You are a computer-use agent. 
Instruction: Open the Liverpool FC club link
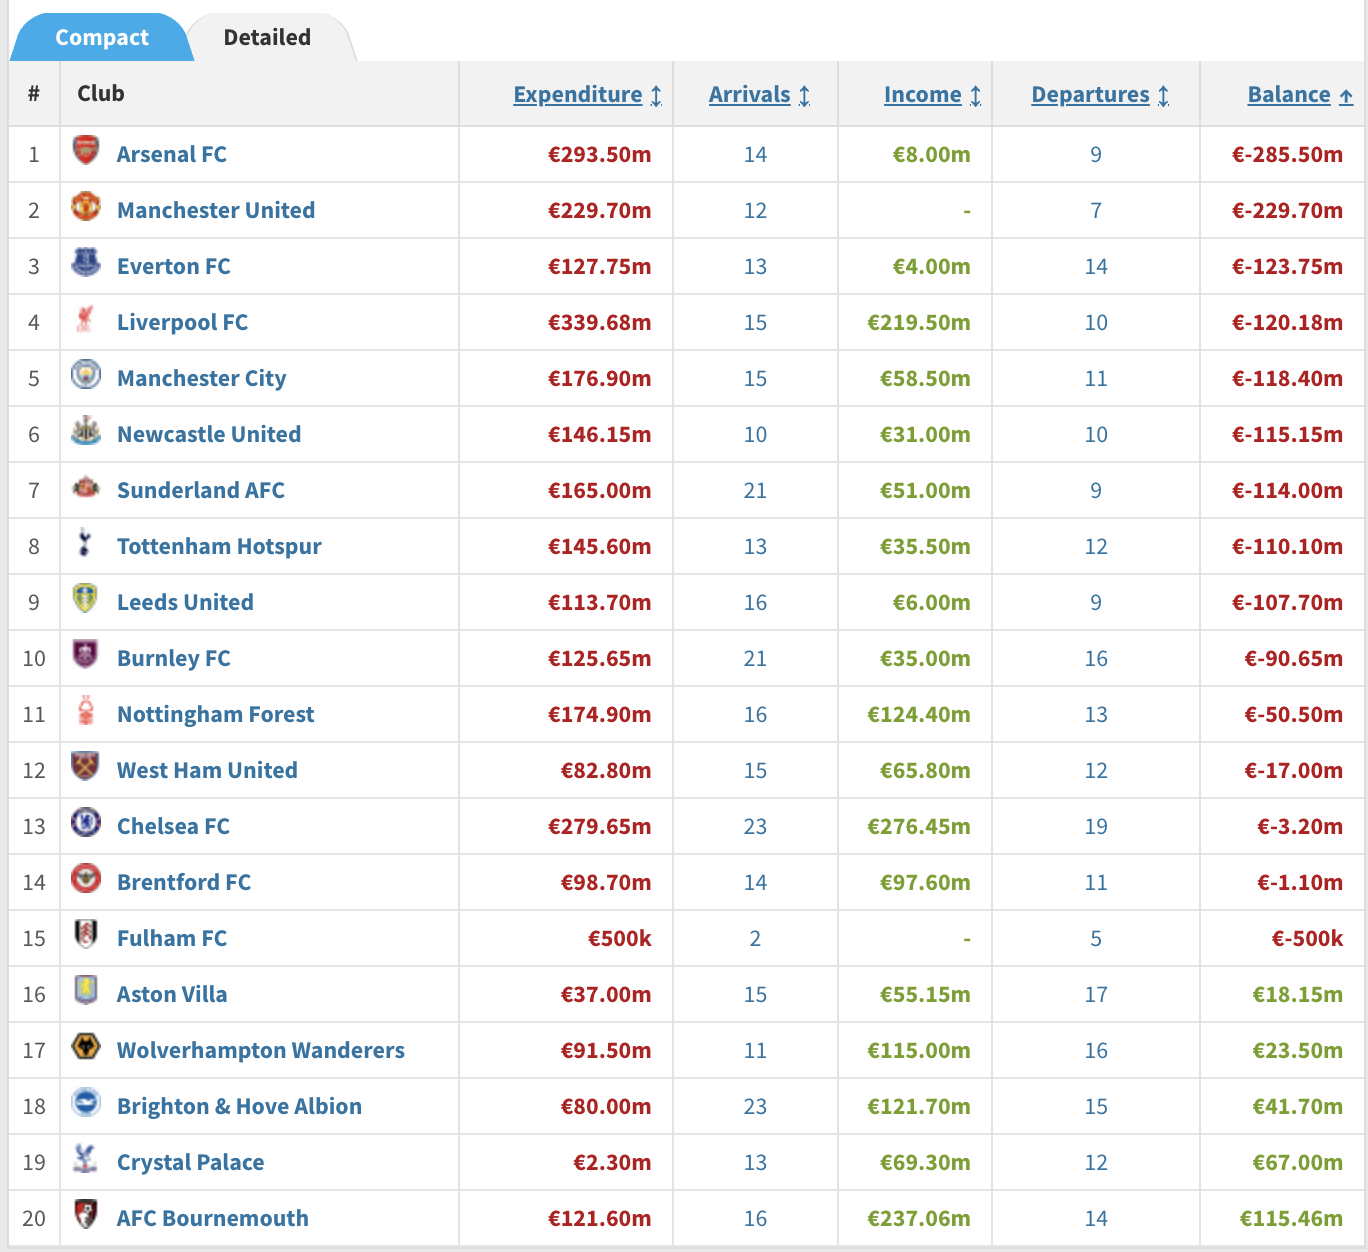click(x=183, y=322)
